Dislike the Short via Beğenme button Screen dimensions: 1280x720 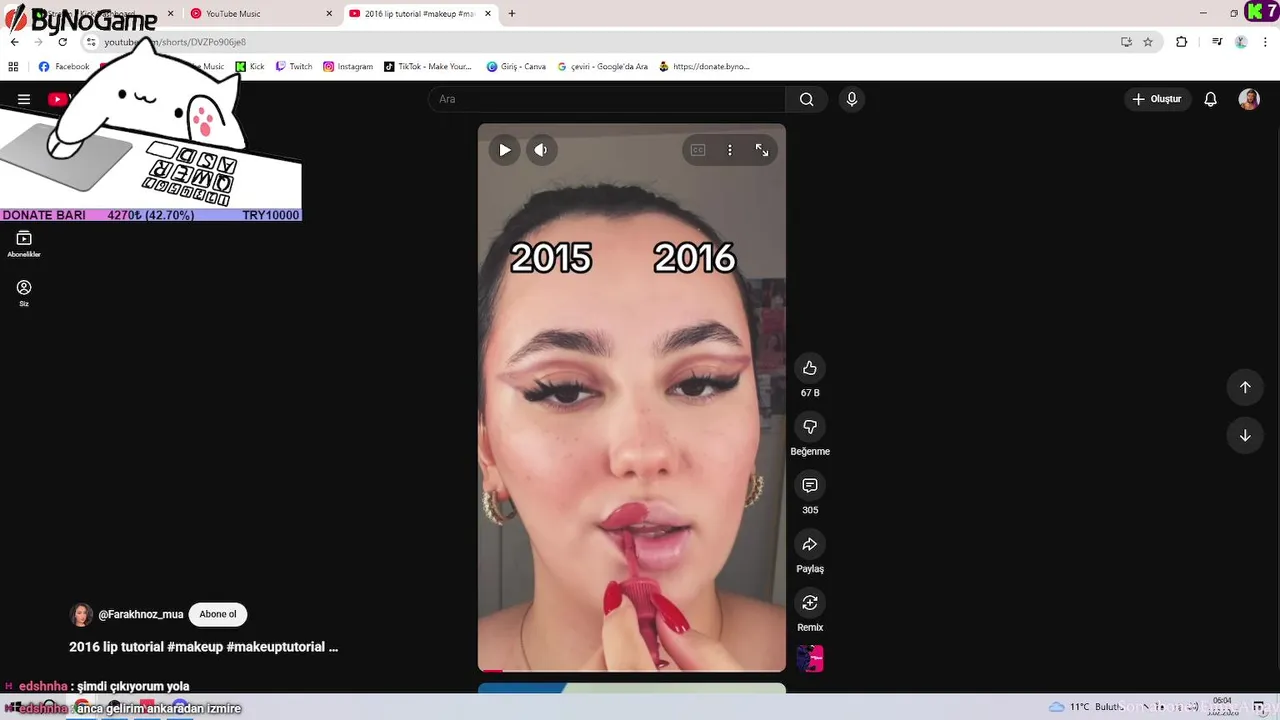[810, 427]
